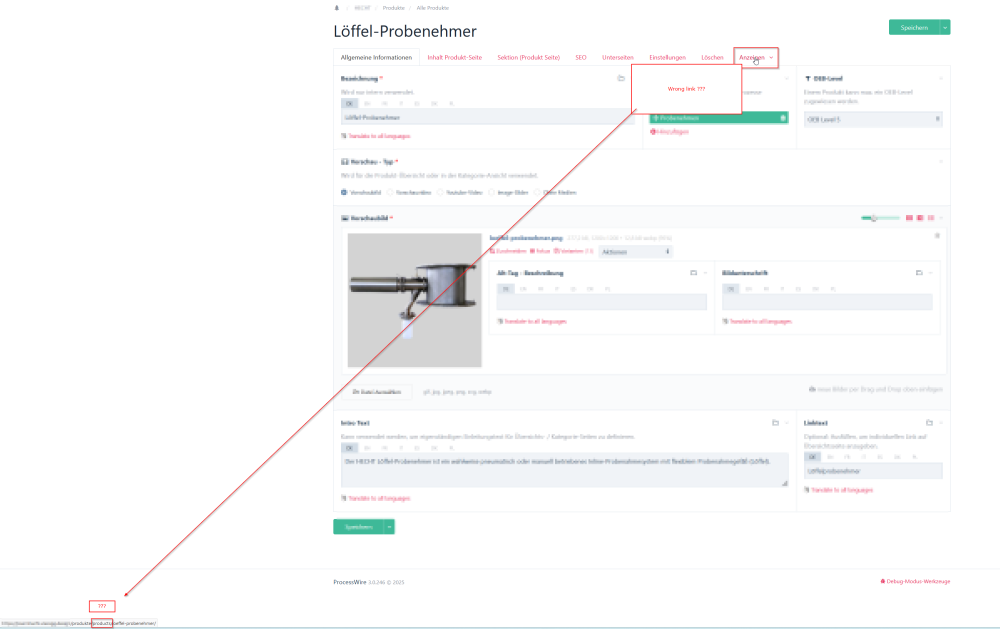Click the Löffel-Probenehmer preview image thumbnail
The height and width of the screenshot is (629, 1000).
pyautogui.click(x=414, y=300)
